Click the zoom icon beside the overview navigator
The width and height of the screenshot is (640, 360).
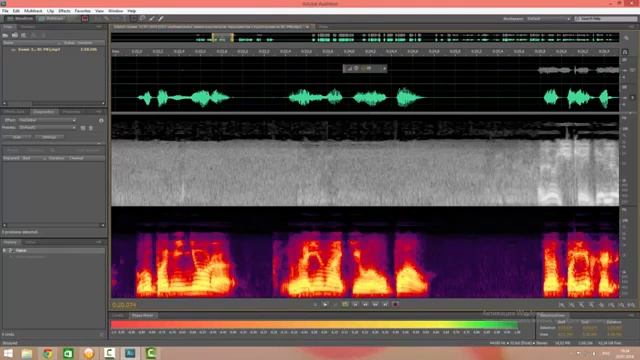(626, 38)
